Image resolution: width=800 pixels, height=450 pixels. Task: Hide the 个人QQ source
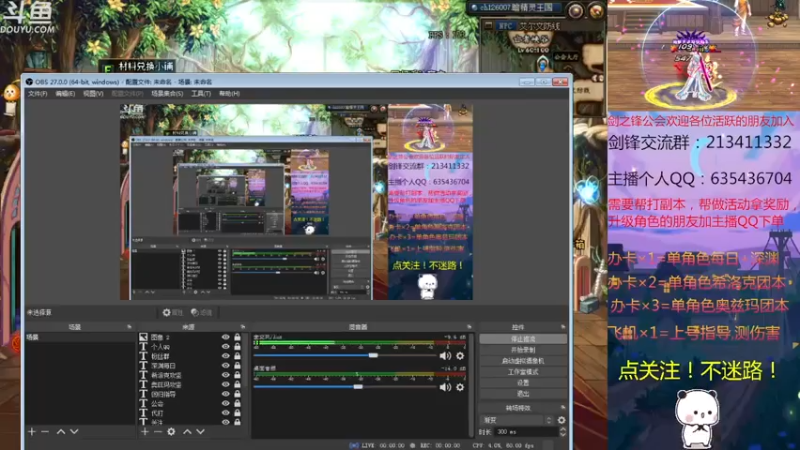226,346
